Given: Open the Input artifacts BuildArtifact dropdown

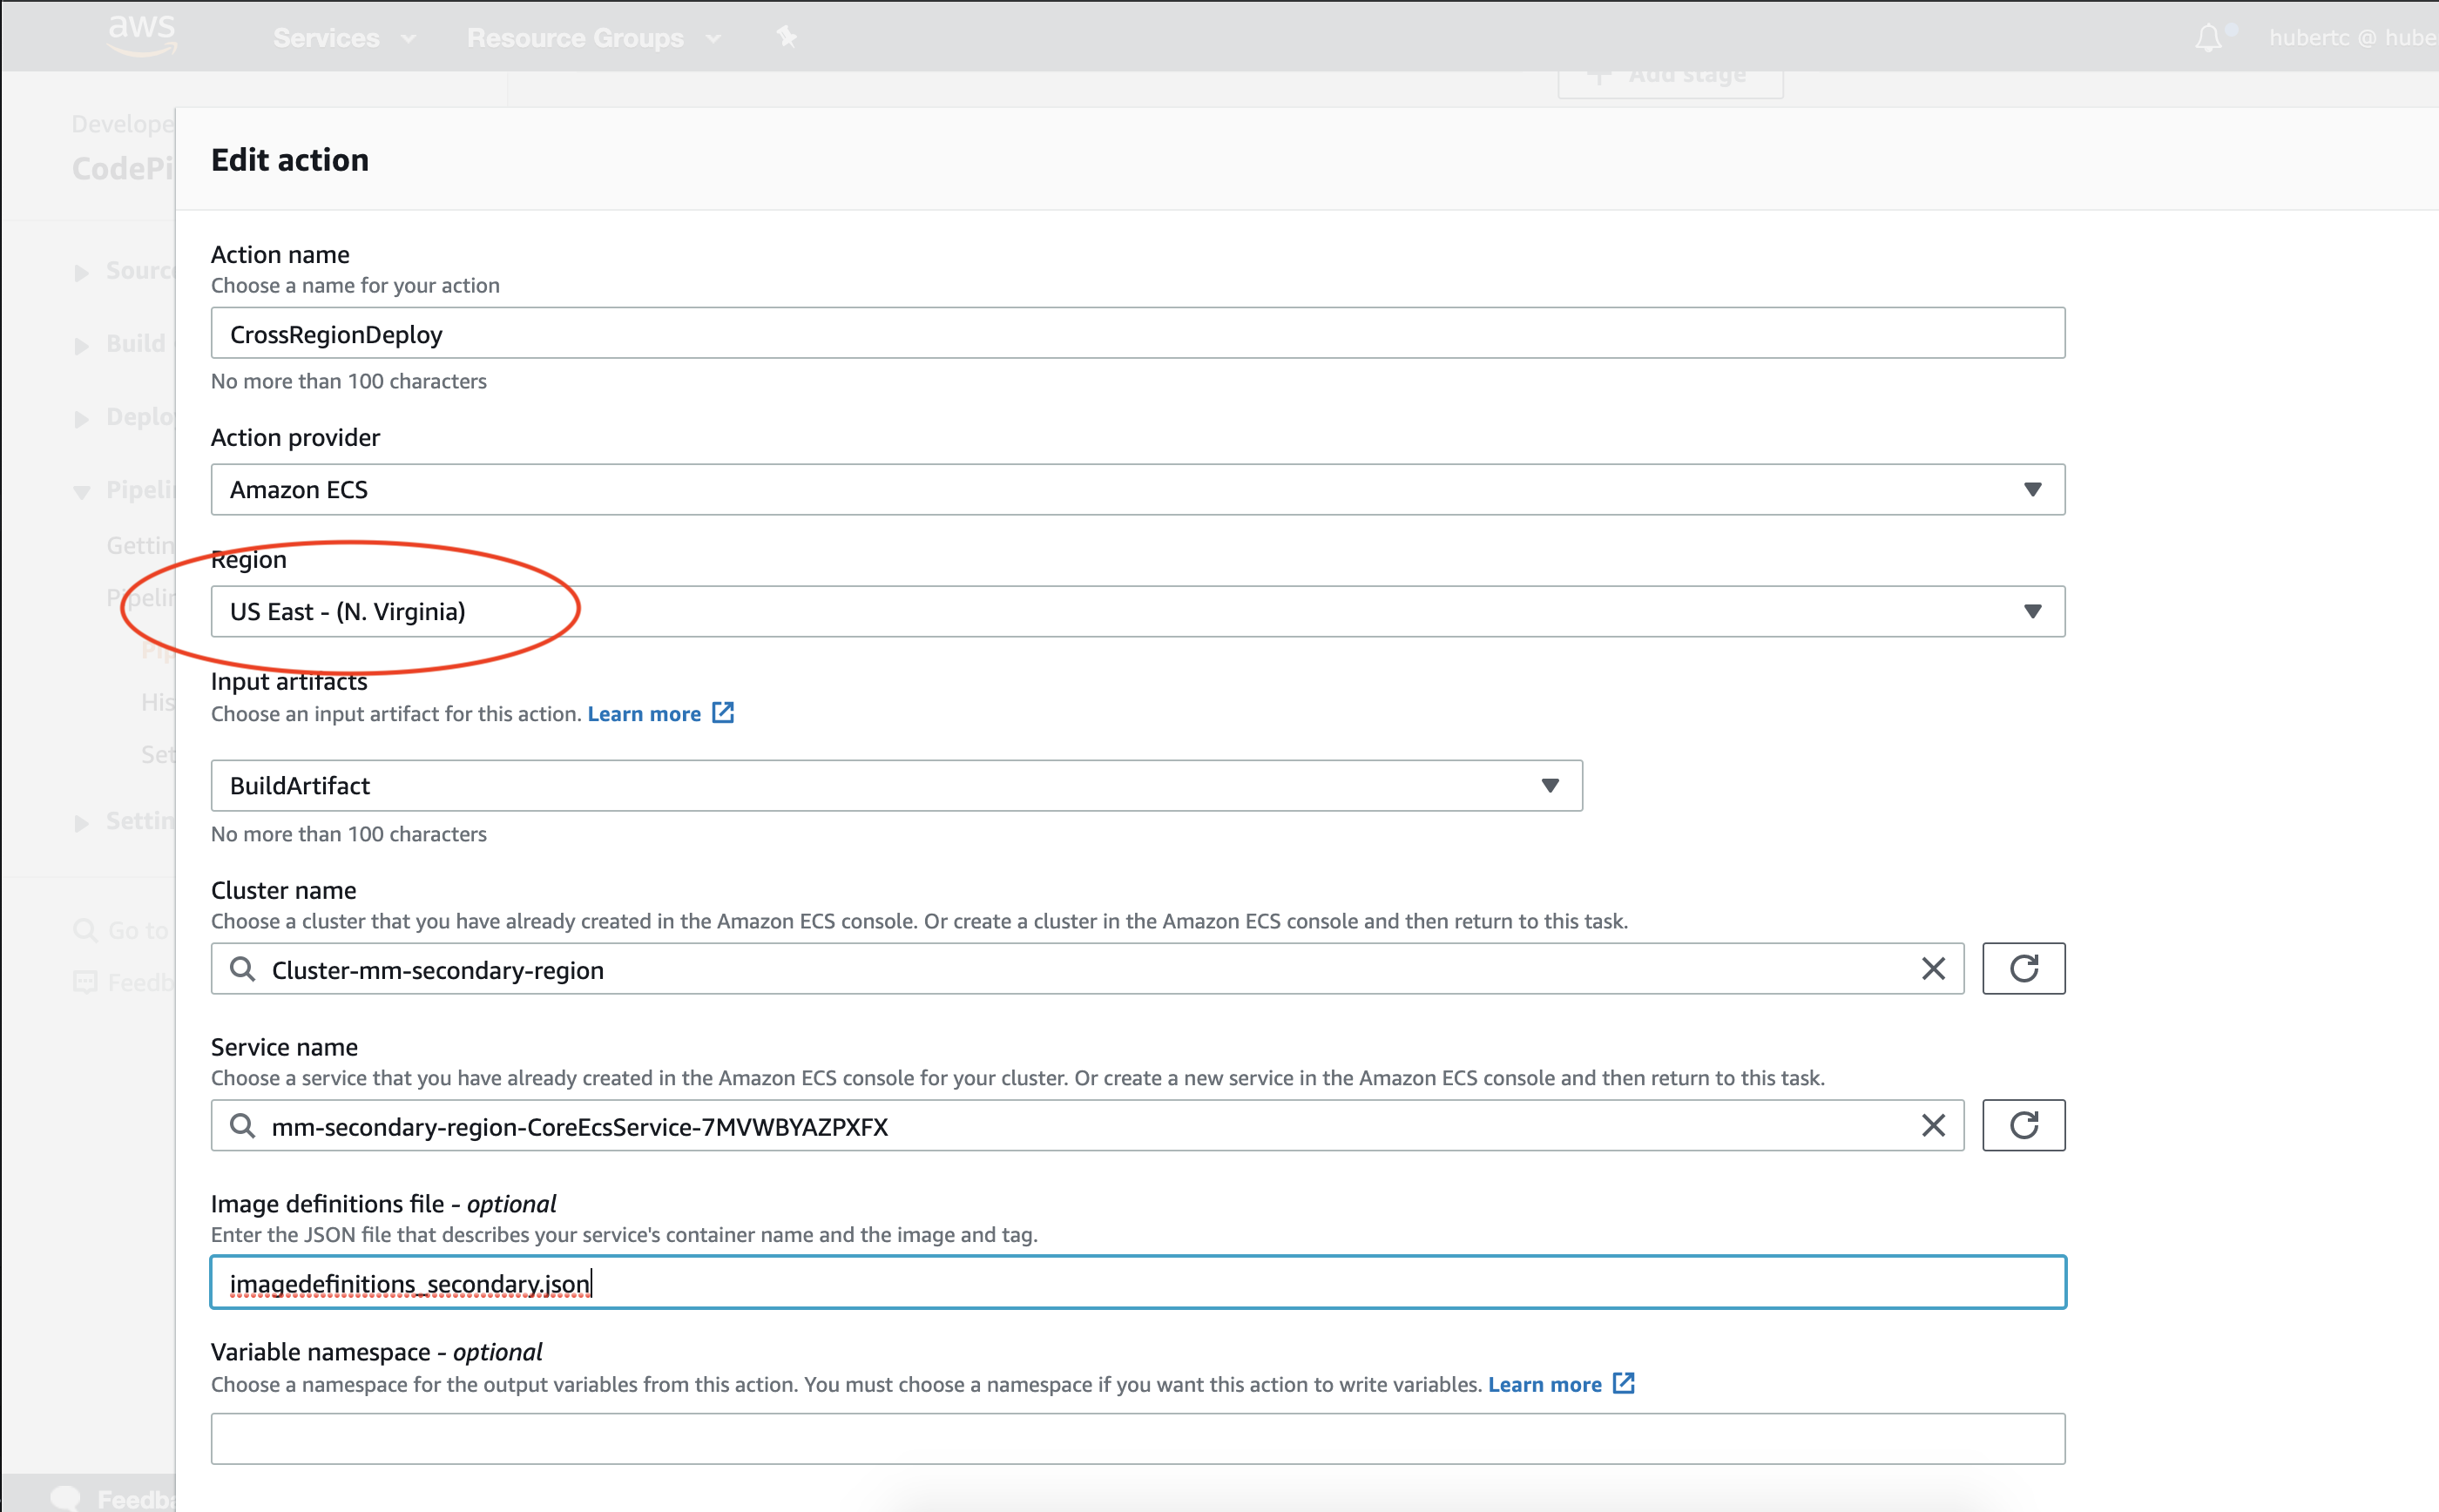Looking at the screenshot, I should coord(896,785).
